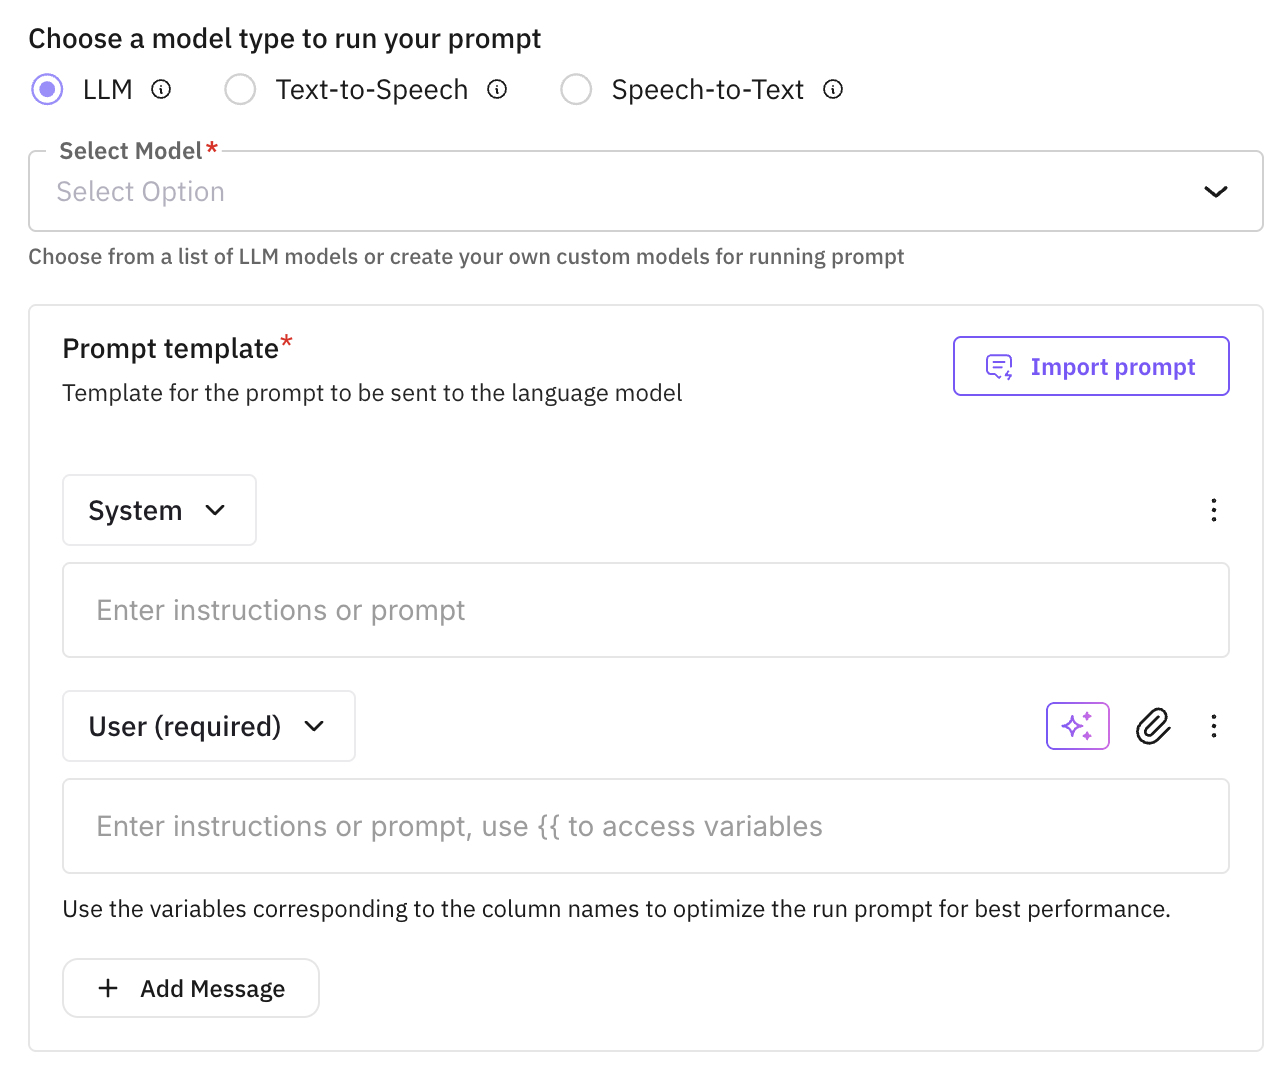
Task: Open the Select Model dropdown
Action: pyautogui.click(x=645, y=192)
